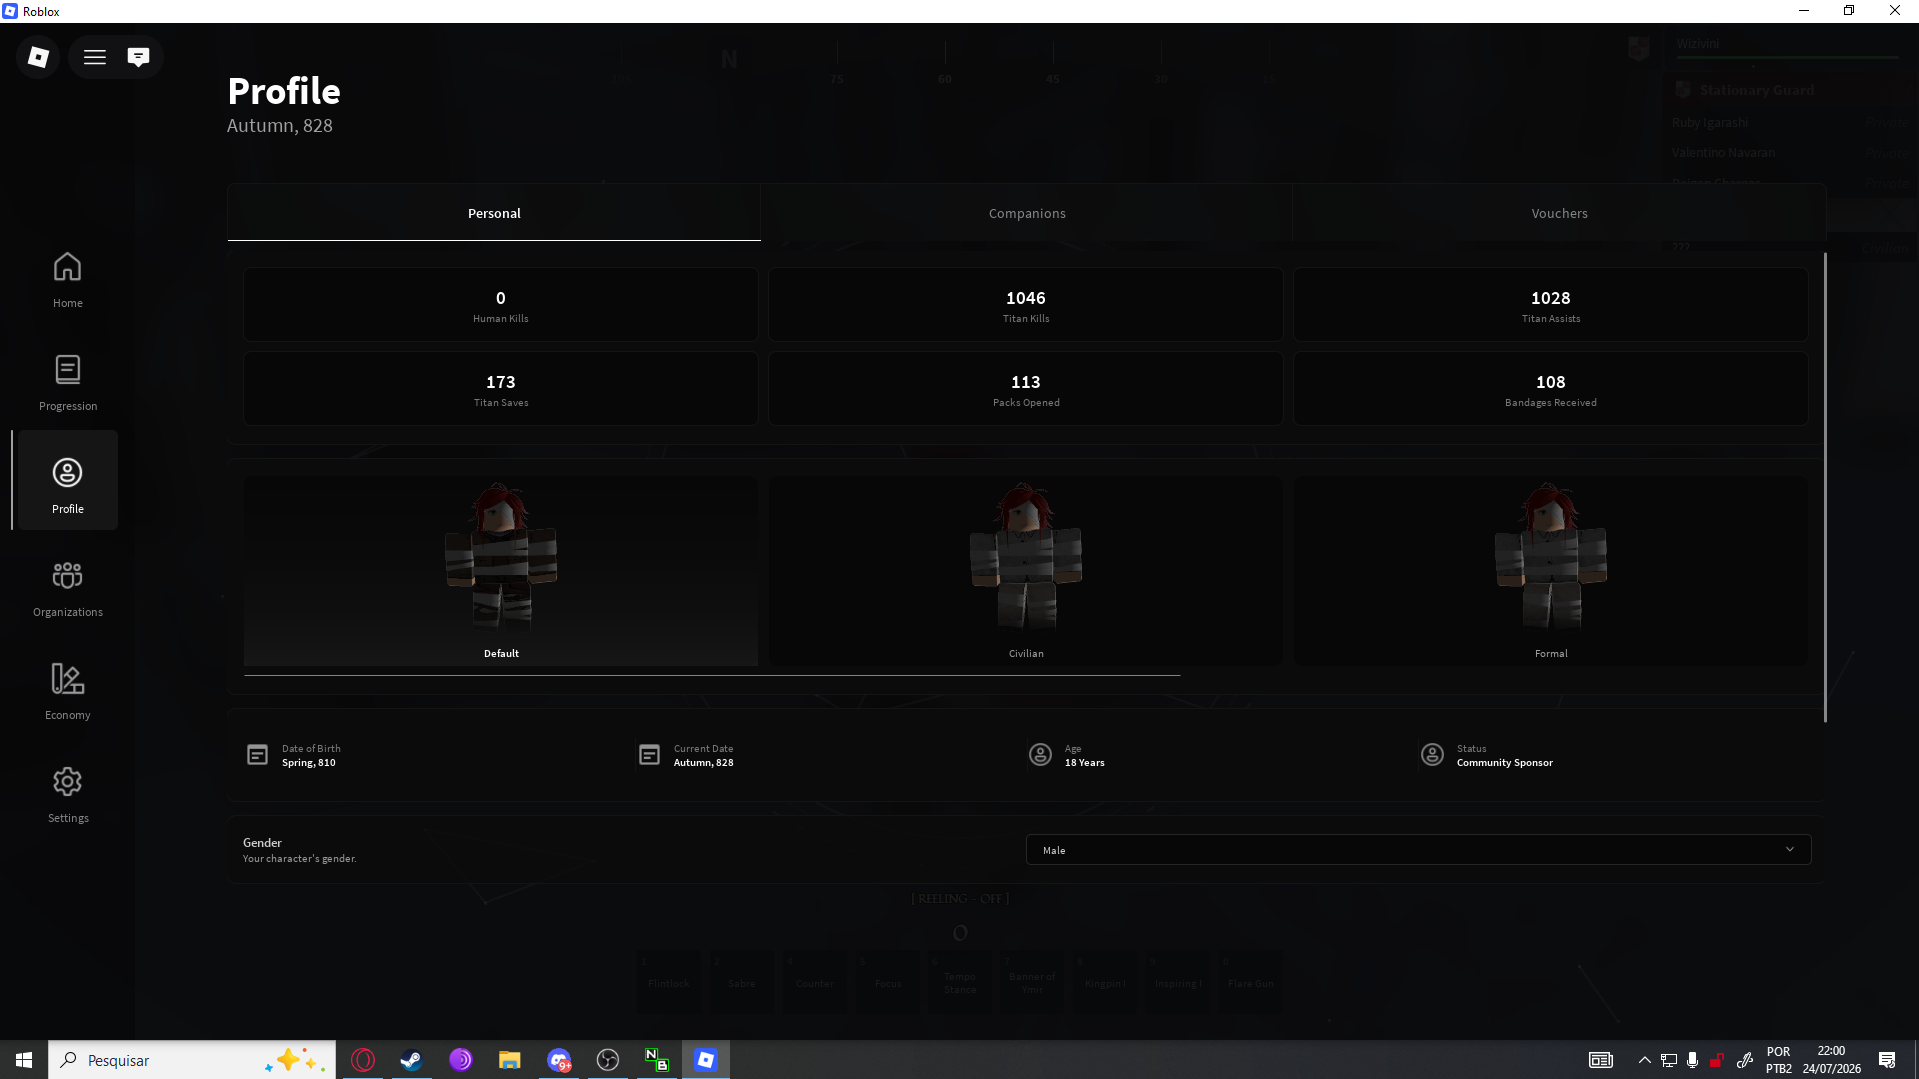Click the 'Community Sponsor' status value

(1505, 763)
